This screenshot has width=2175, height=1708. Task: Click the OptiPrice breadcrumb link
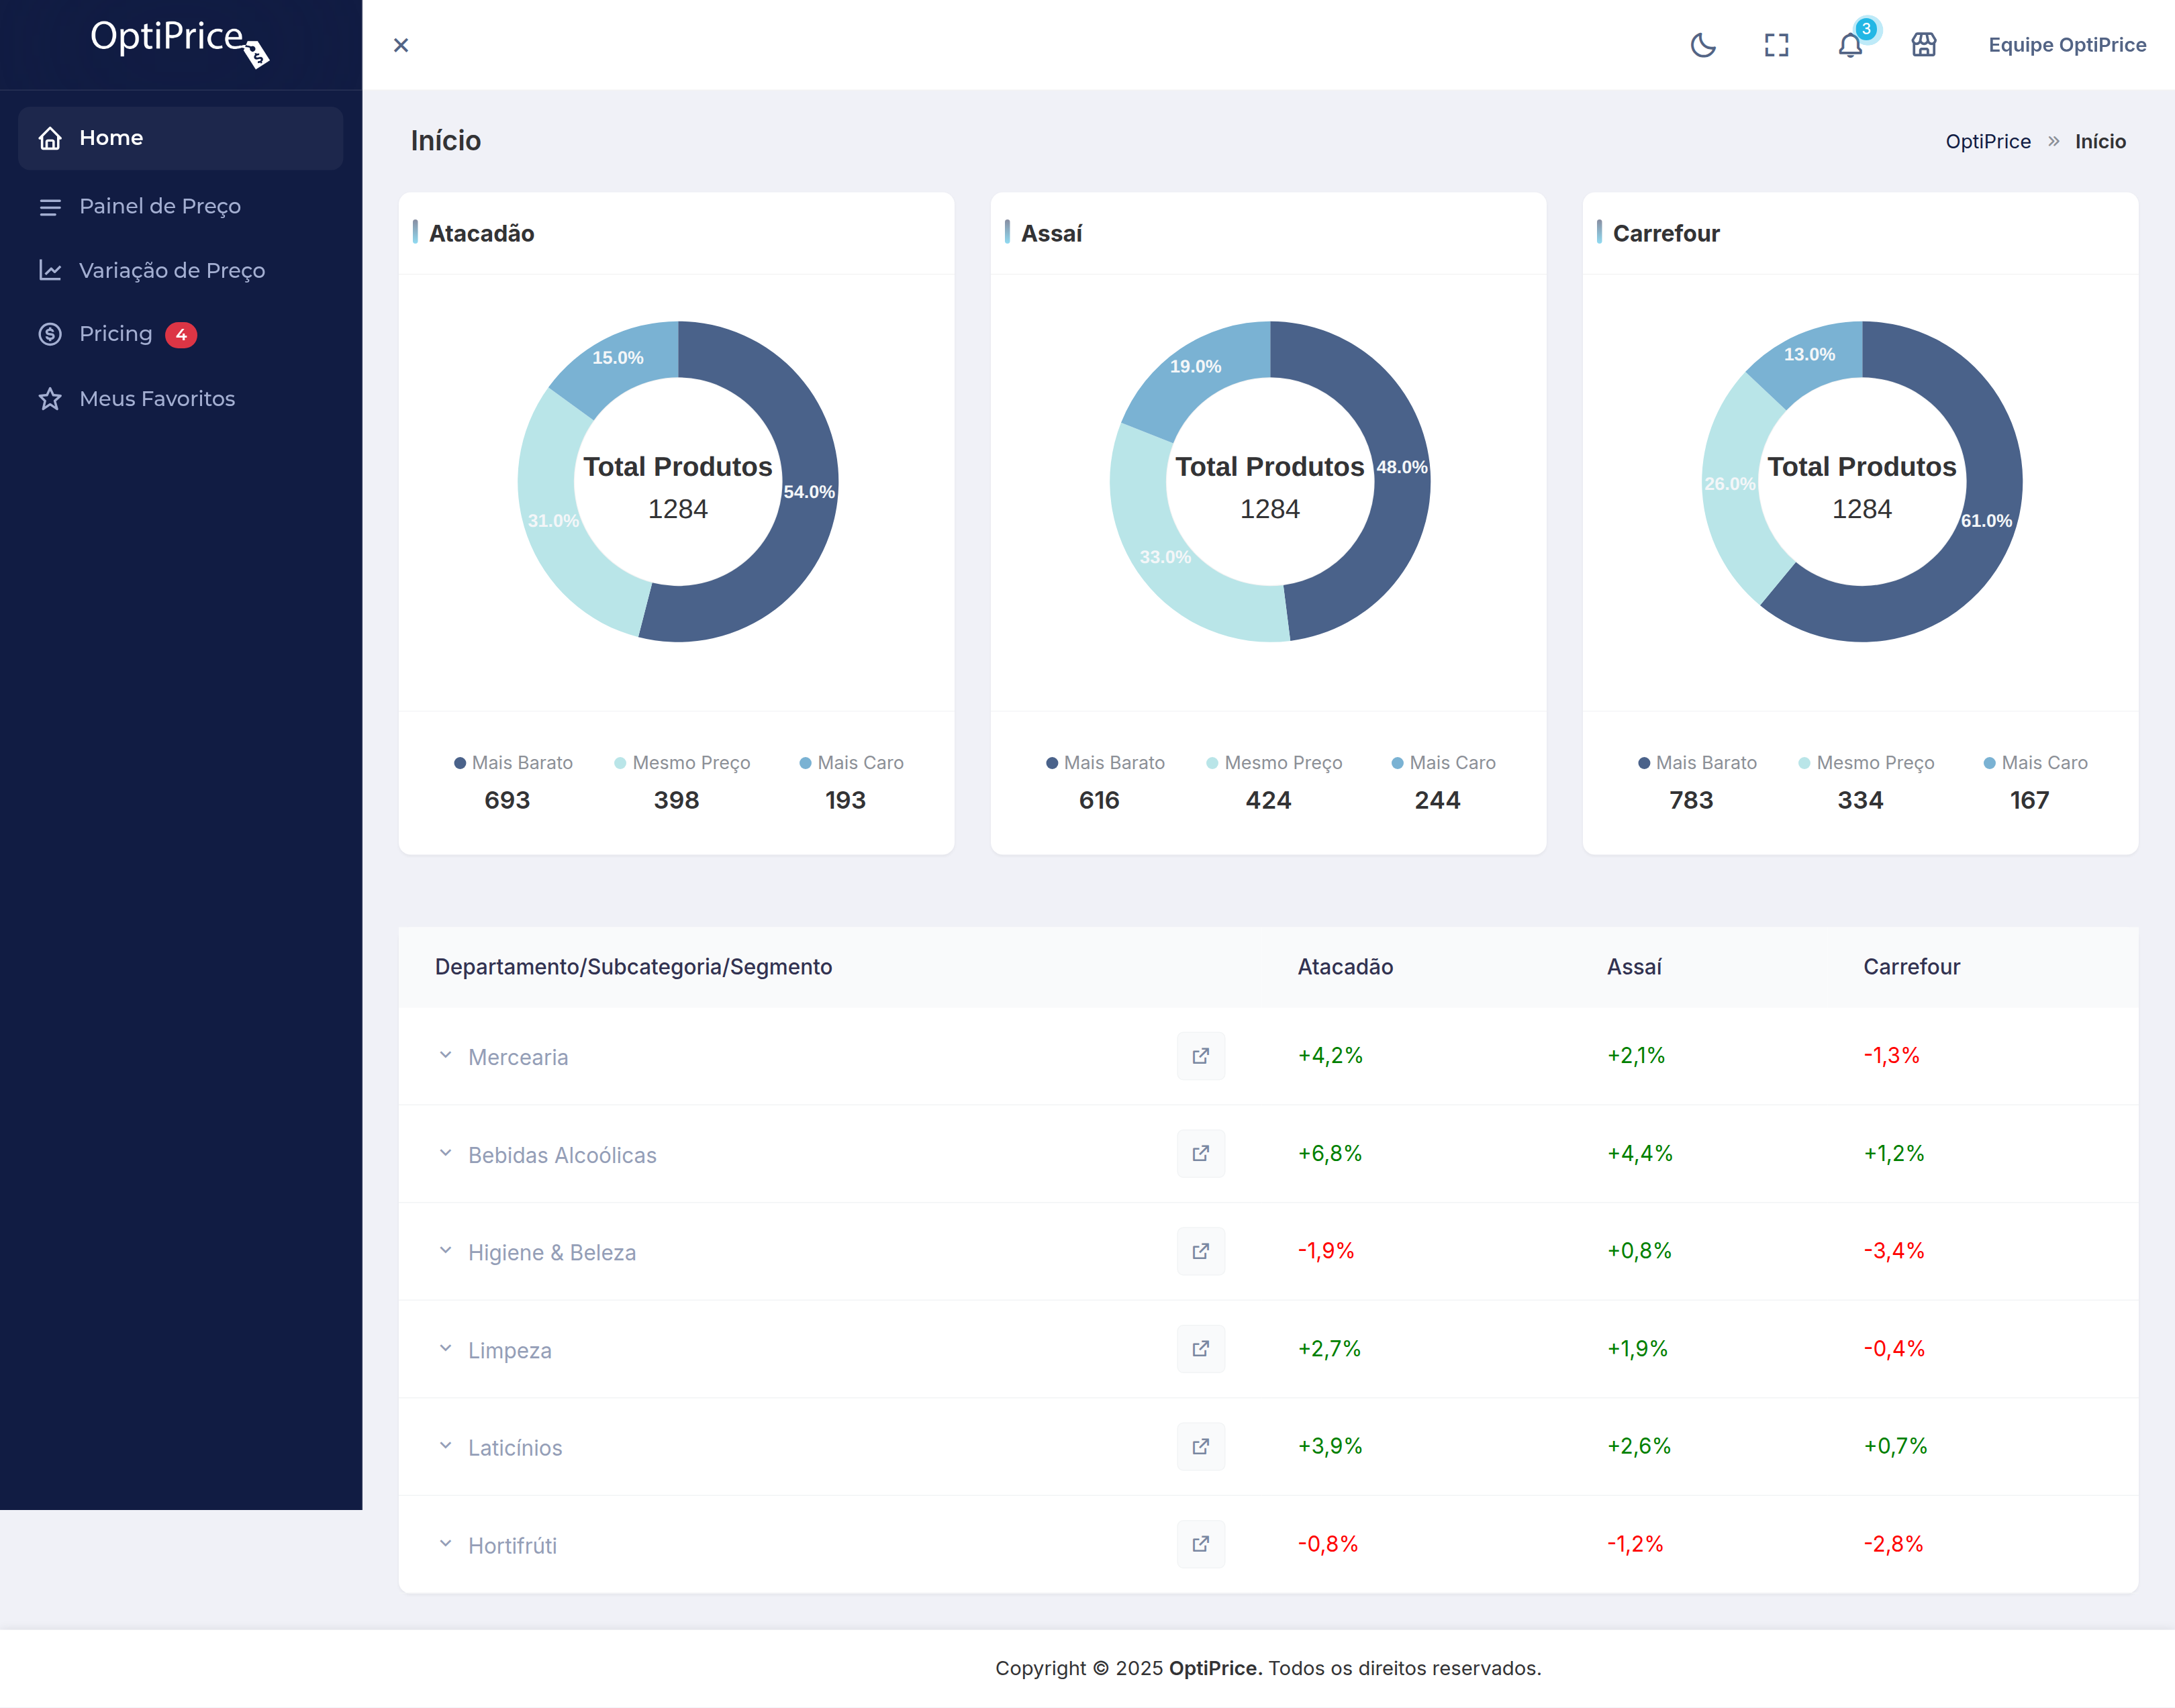tap(1988, 141)
